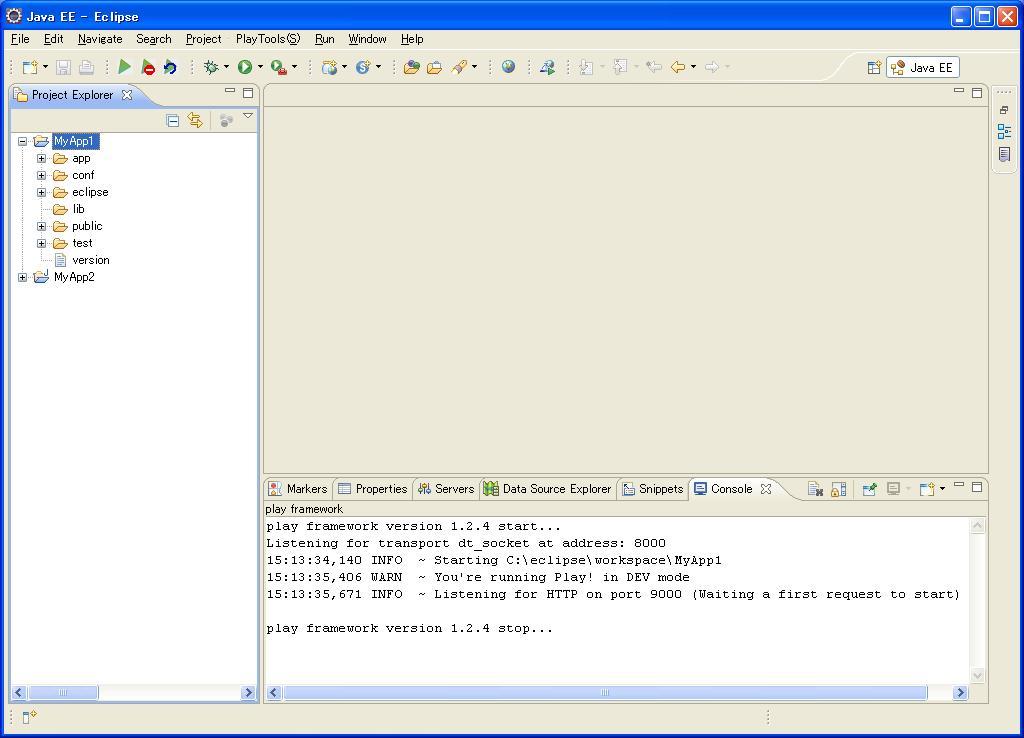Close the Project Explorer tab
The height and width of the screenshot is (738, 1024).
pyautogui.click(x=127, y=95)
